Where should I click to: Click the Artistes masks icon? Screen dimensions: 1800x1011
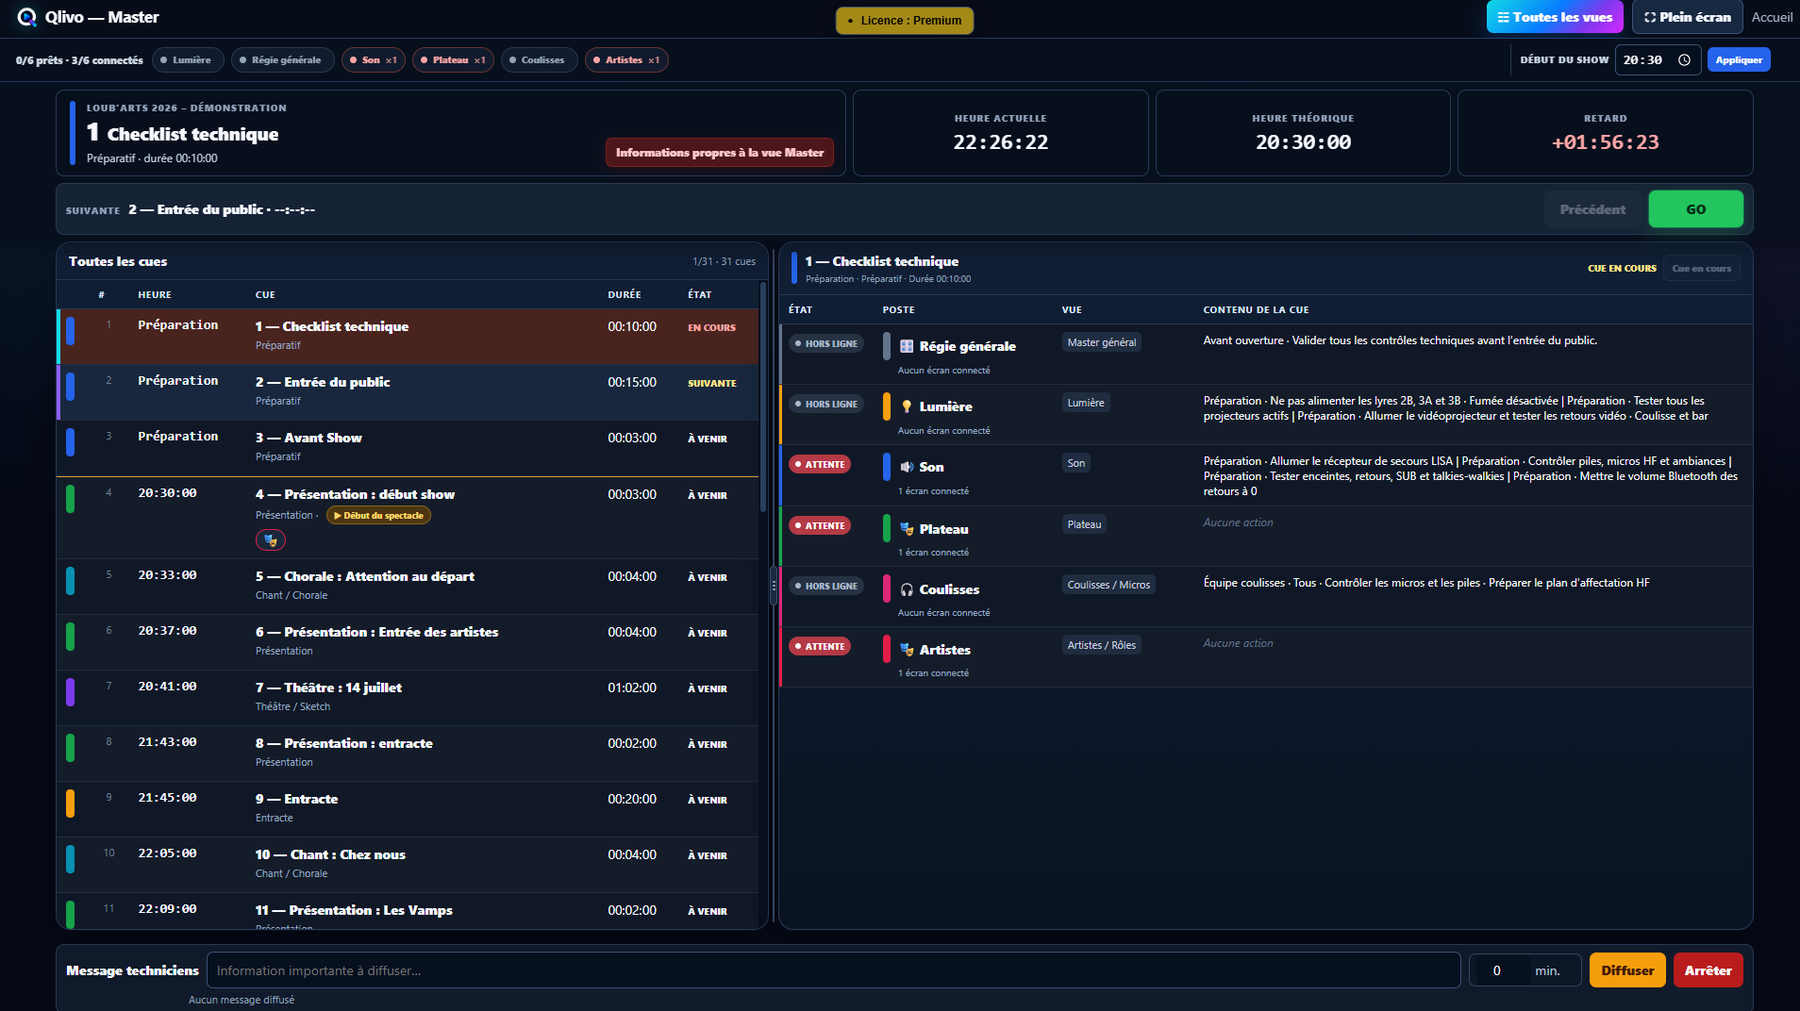tap(907, 650)
